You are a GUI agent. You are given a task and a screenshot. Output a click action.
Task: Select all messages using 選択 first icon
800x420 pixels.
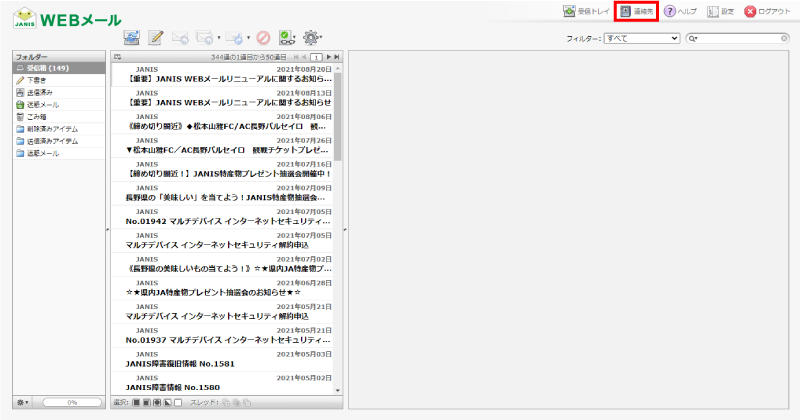pyautogui.click(x=136, y=403)
